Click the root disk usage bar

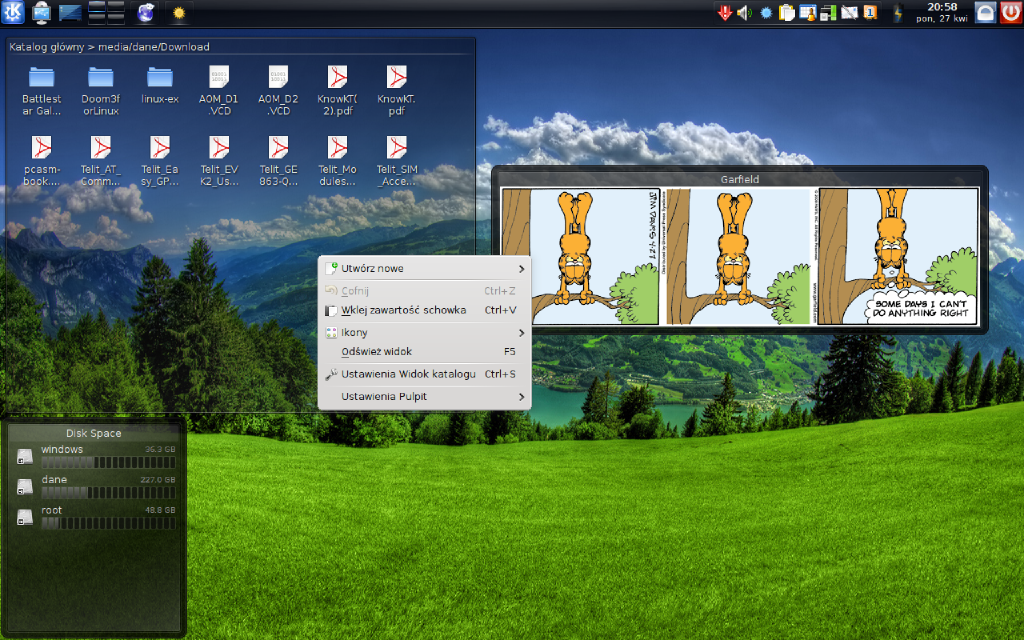coord(108,523)
